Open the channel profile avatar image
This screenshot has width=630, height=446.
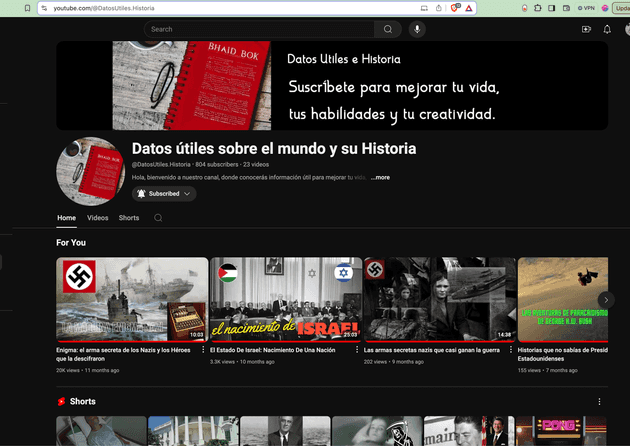(90, 172)
